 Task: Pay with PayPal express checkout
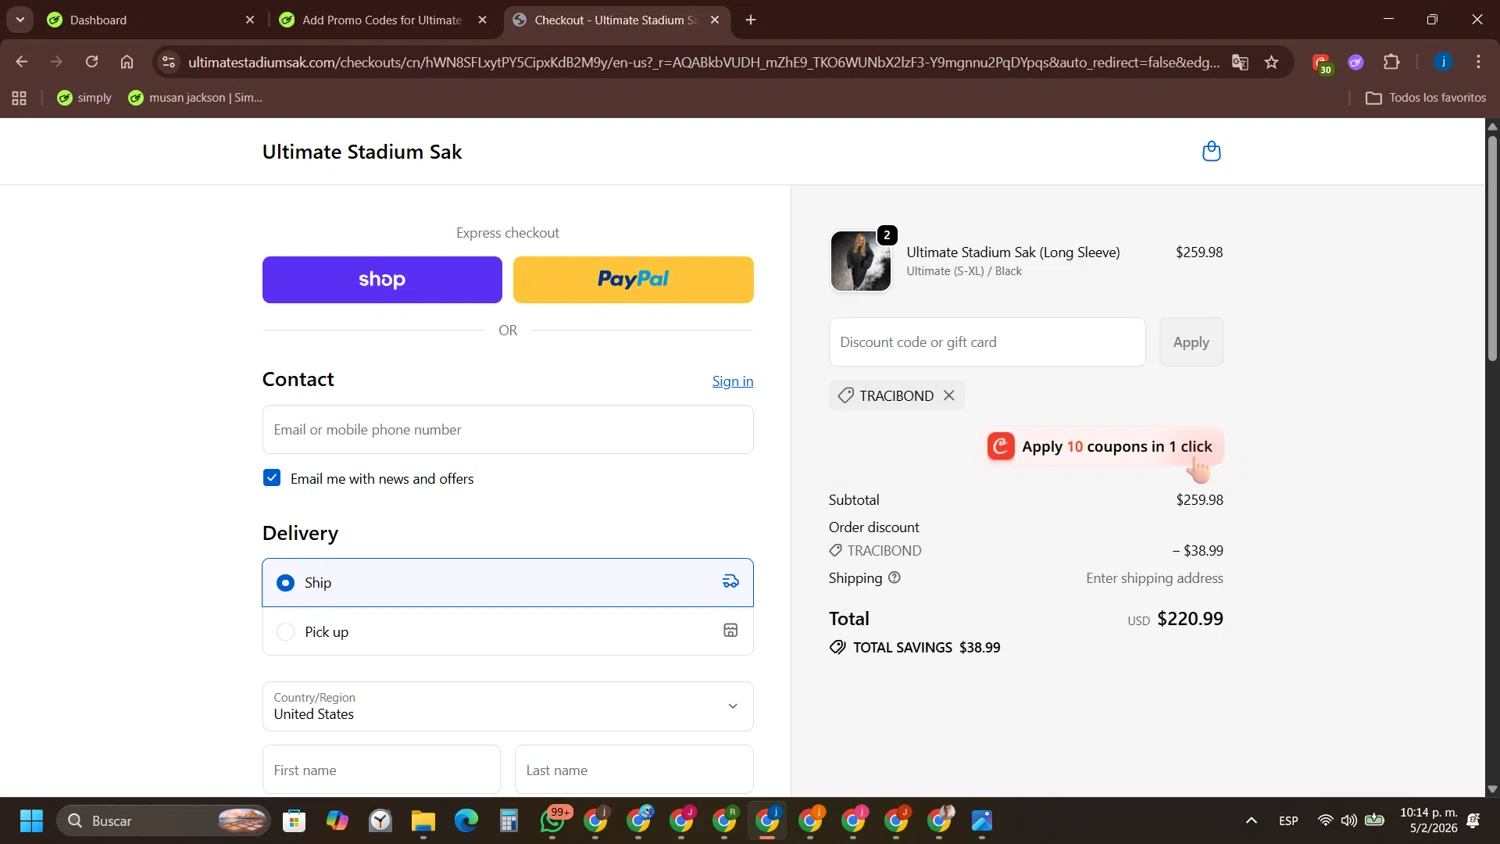click(633, 279)
